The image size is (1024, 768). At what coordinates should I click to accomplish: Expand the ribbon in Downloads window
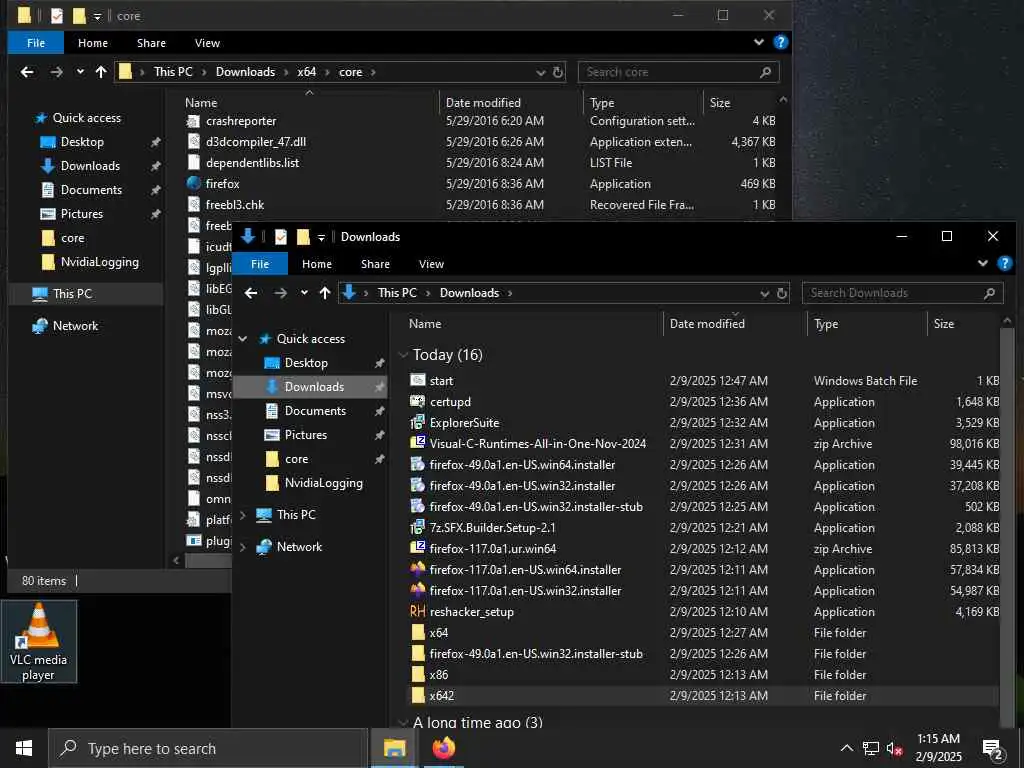tap(983, 263)
